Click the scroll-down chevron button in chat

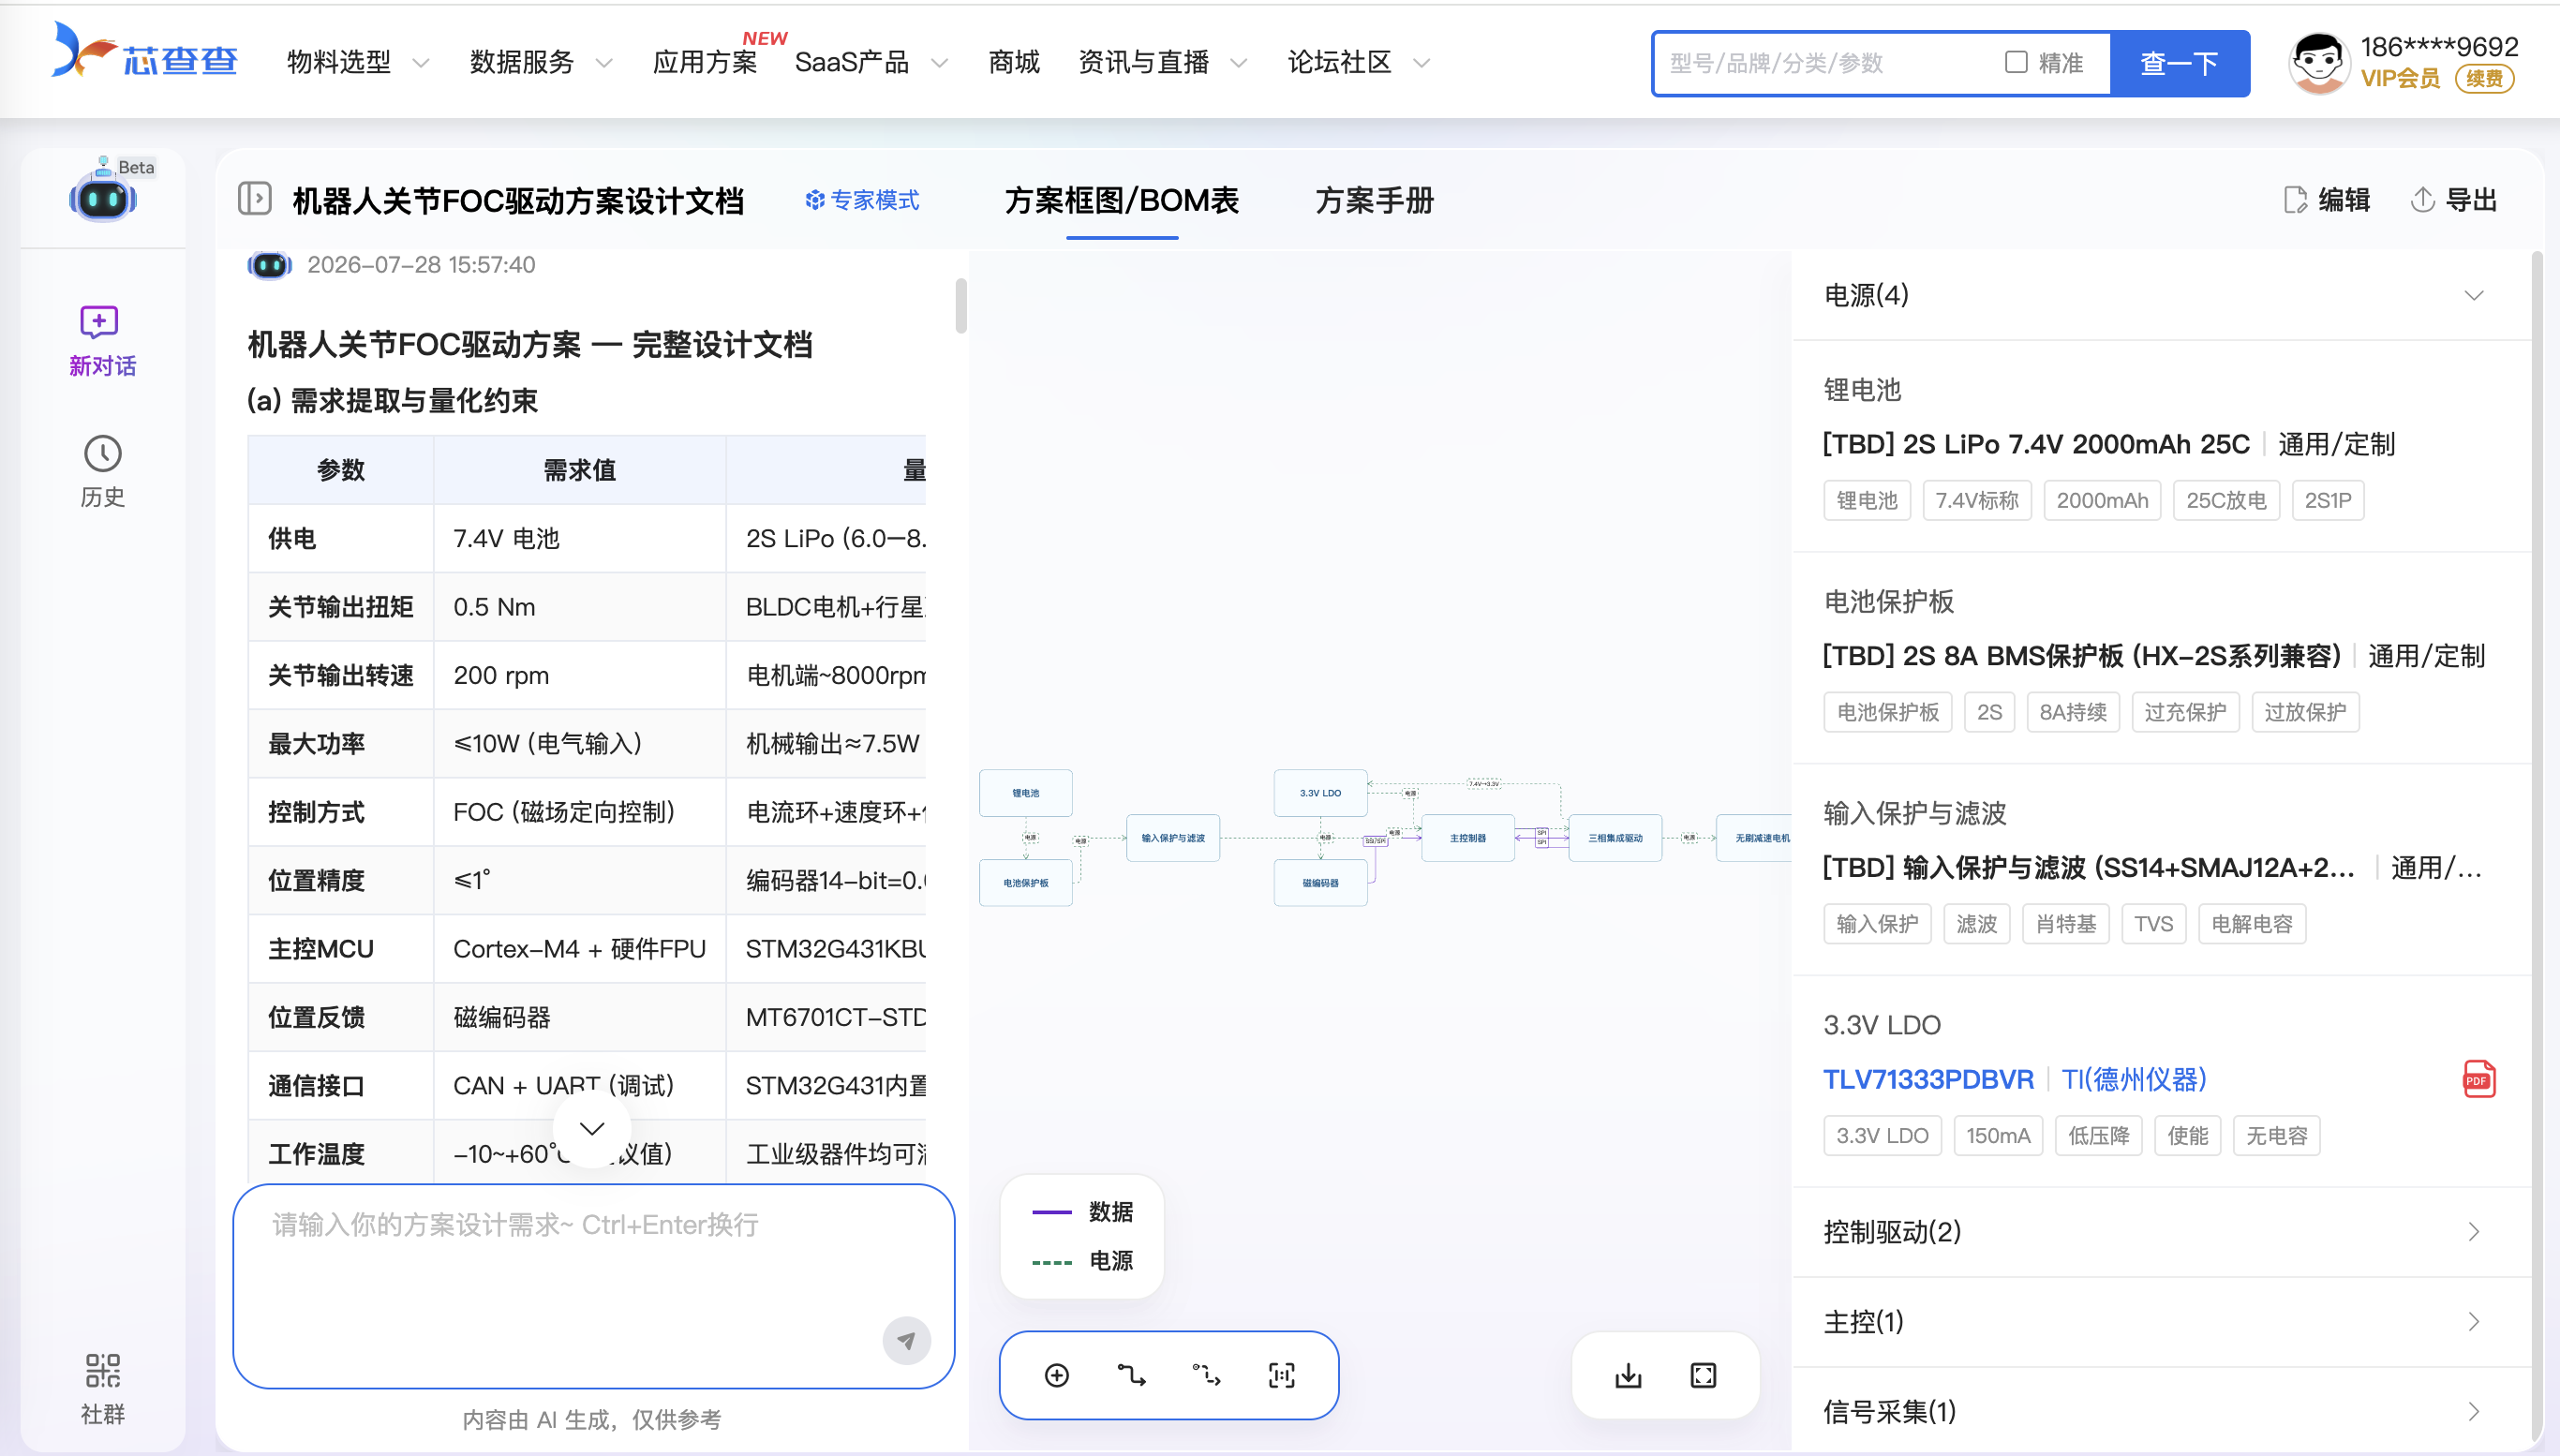coord(592,1128)
